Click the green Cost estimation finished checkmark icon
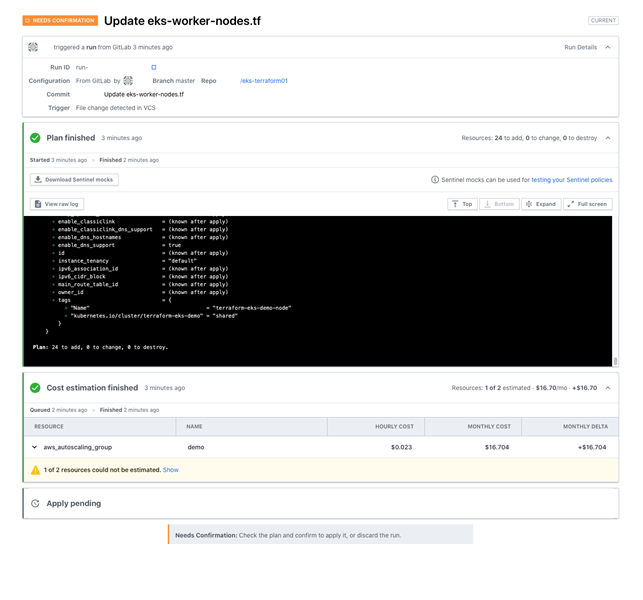 point(35,388)
